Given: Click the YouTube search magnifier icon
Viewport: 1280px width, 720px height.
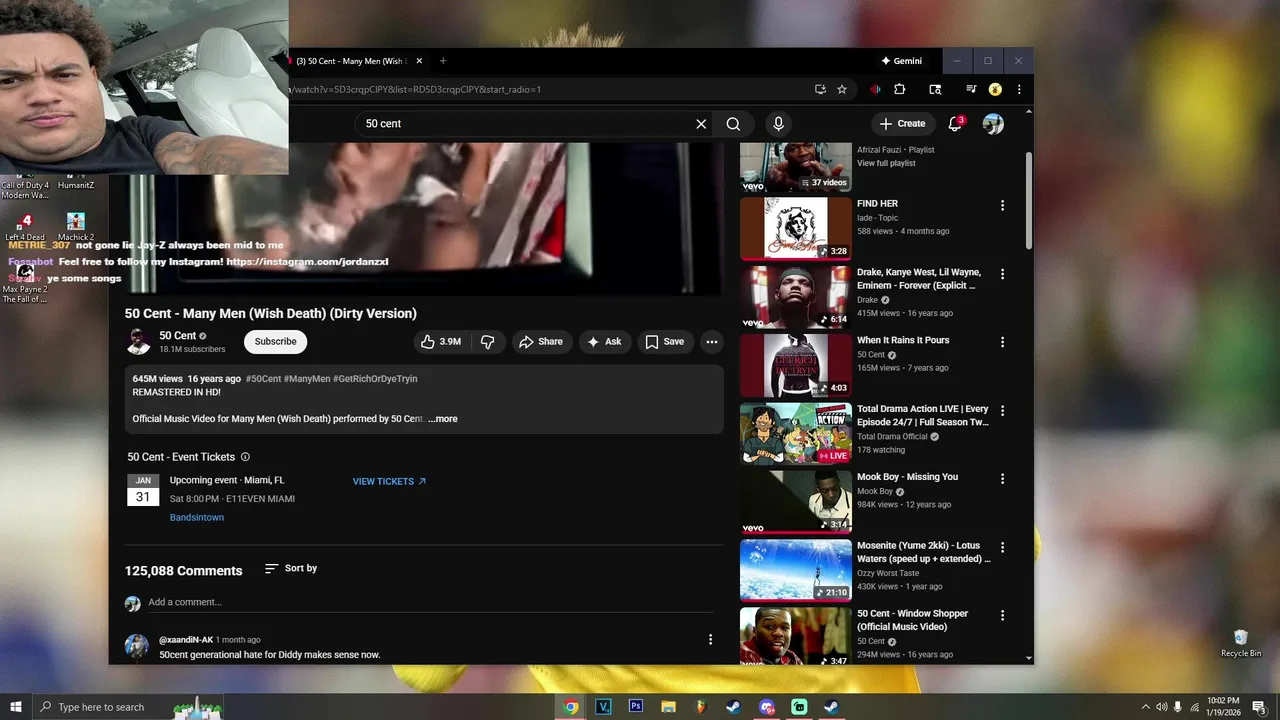Looking at the screenshot, I should (x=733, y=124).
